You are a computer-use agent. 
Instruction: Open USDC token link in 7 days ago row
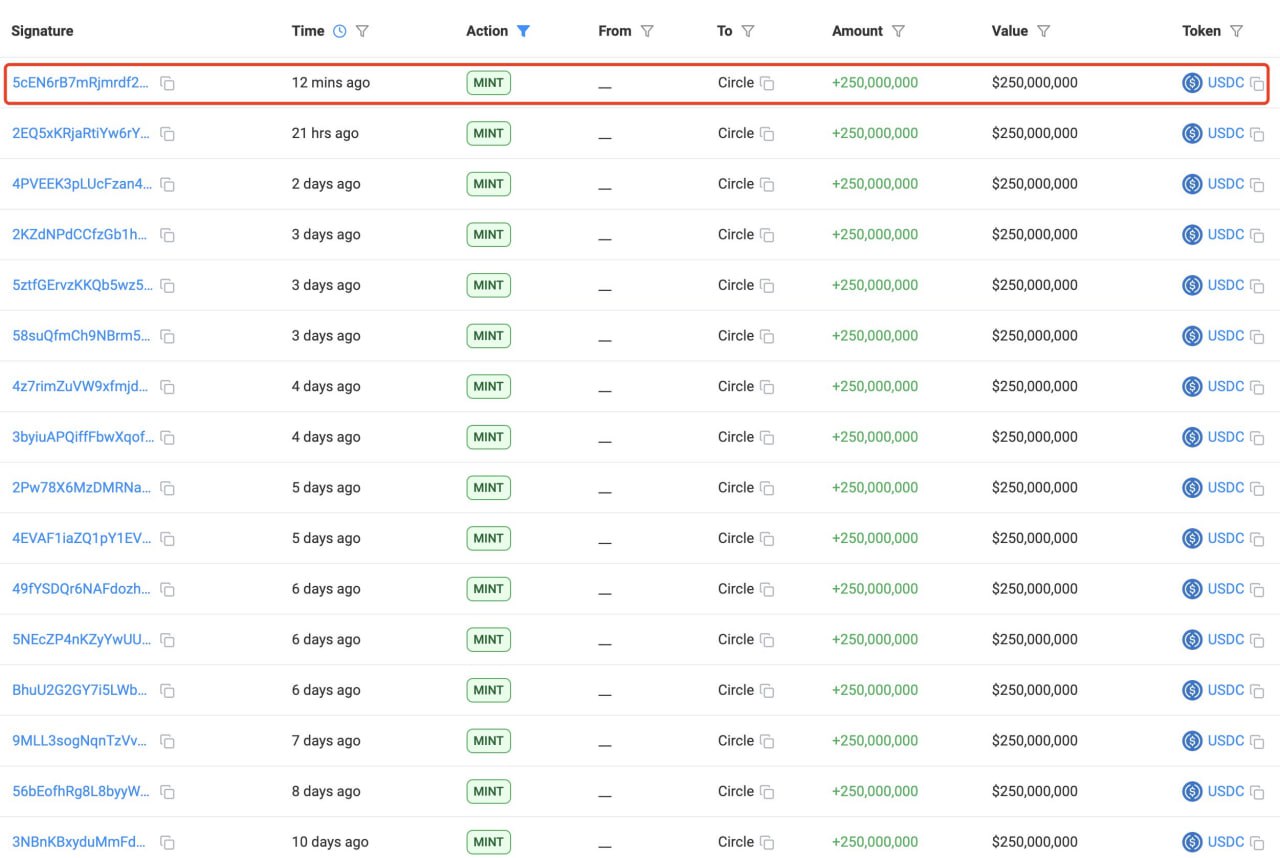point(1225,741)
